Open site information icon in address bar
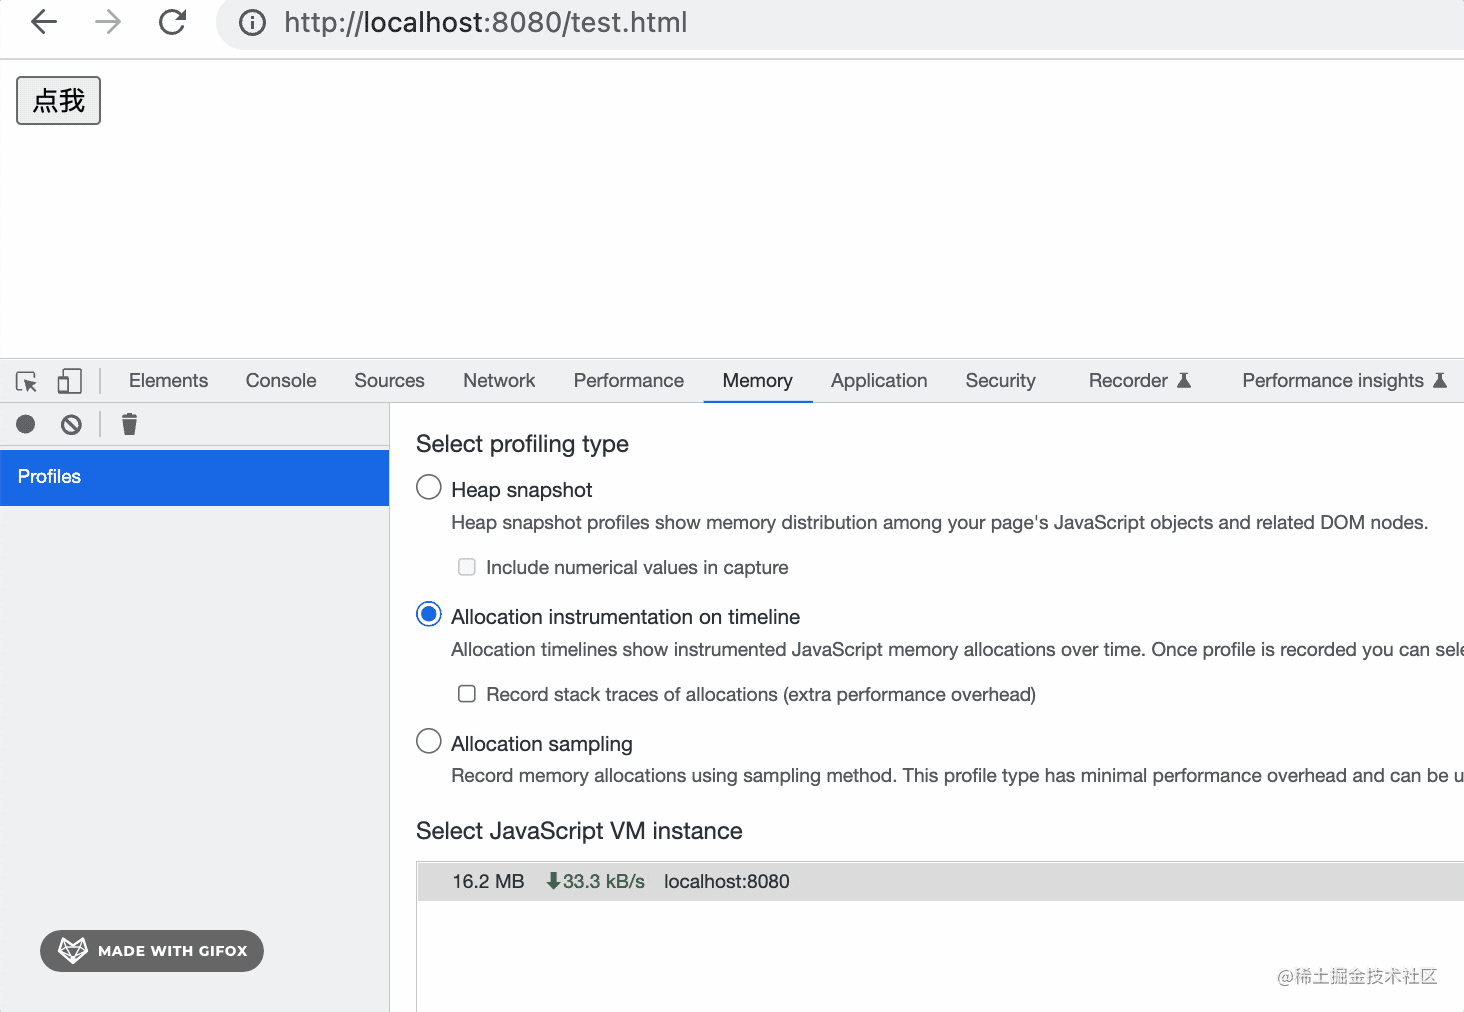1464x1012 pixels. click(x=253, y=23)
